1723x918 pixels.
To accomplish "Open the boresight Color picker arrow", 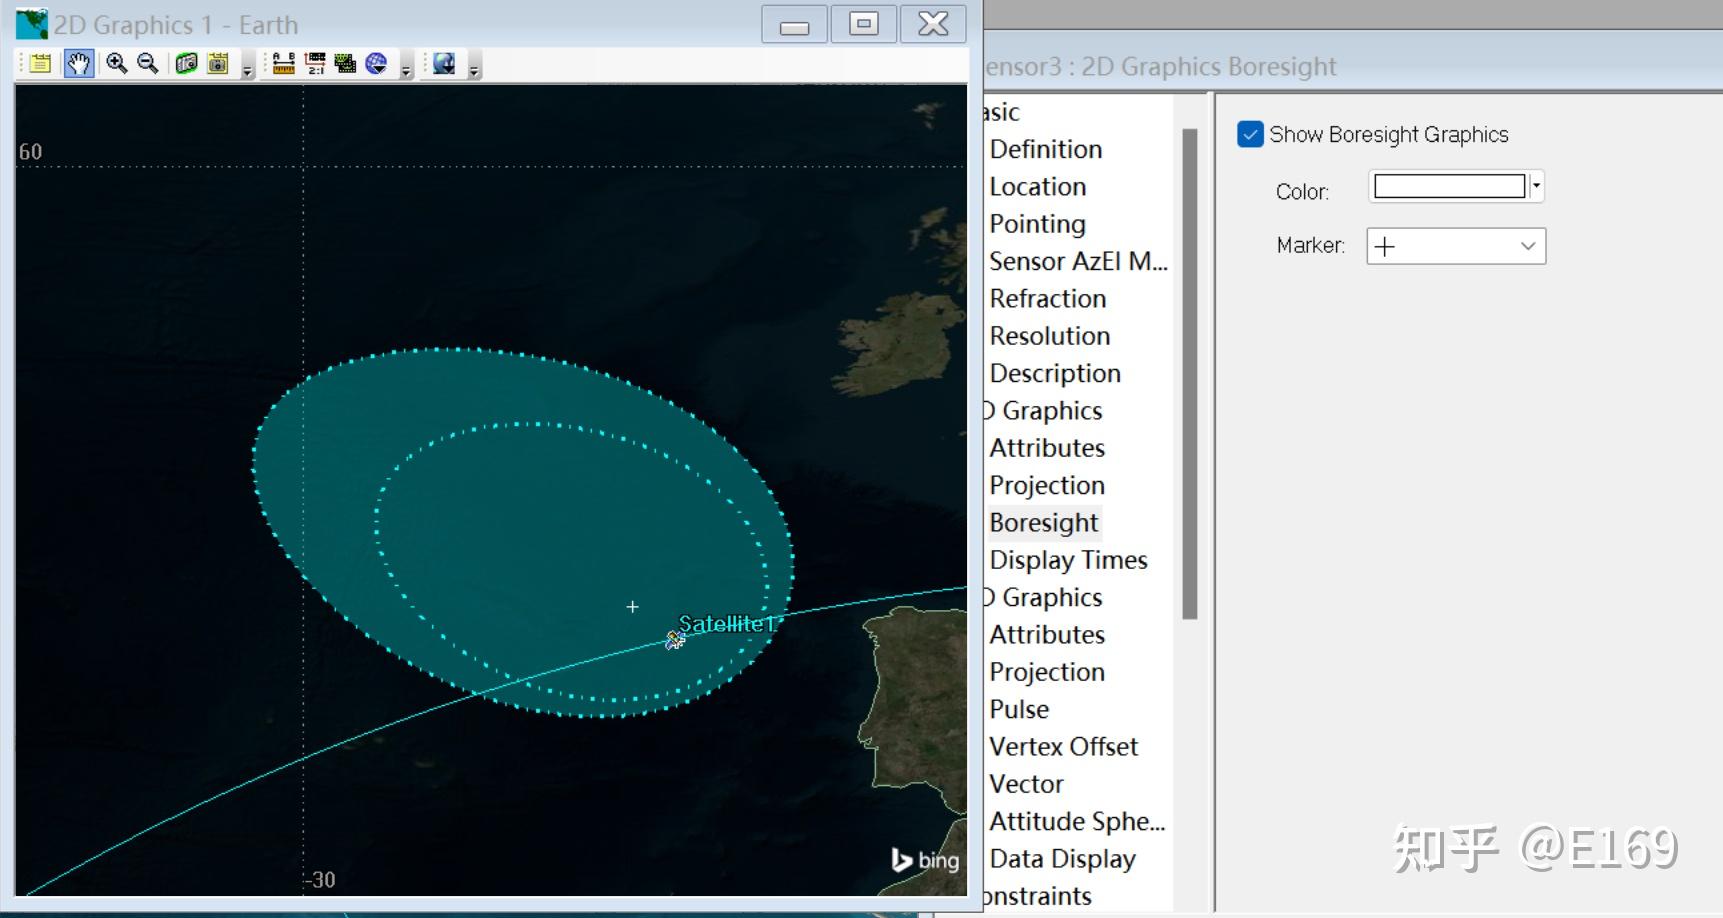I will (x=1537, y=186).
